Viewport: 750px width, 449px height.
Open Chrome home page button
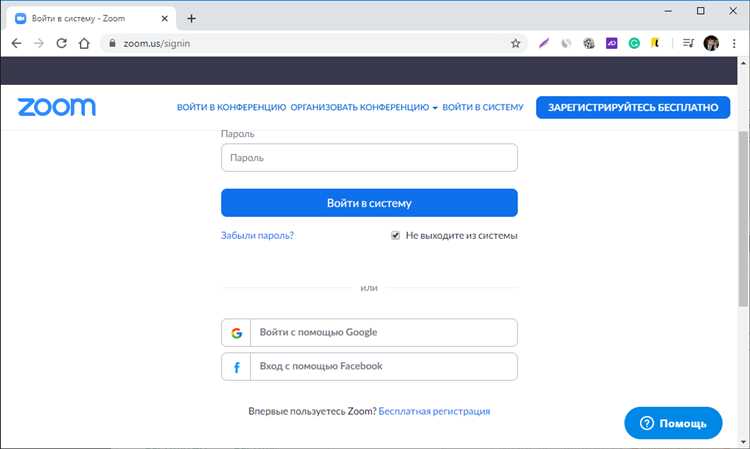[x=85, y=44]
